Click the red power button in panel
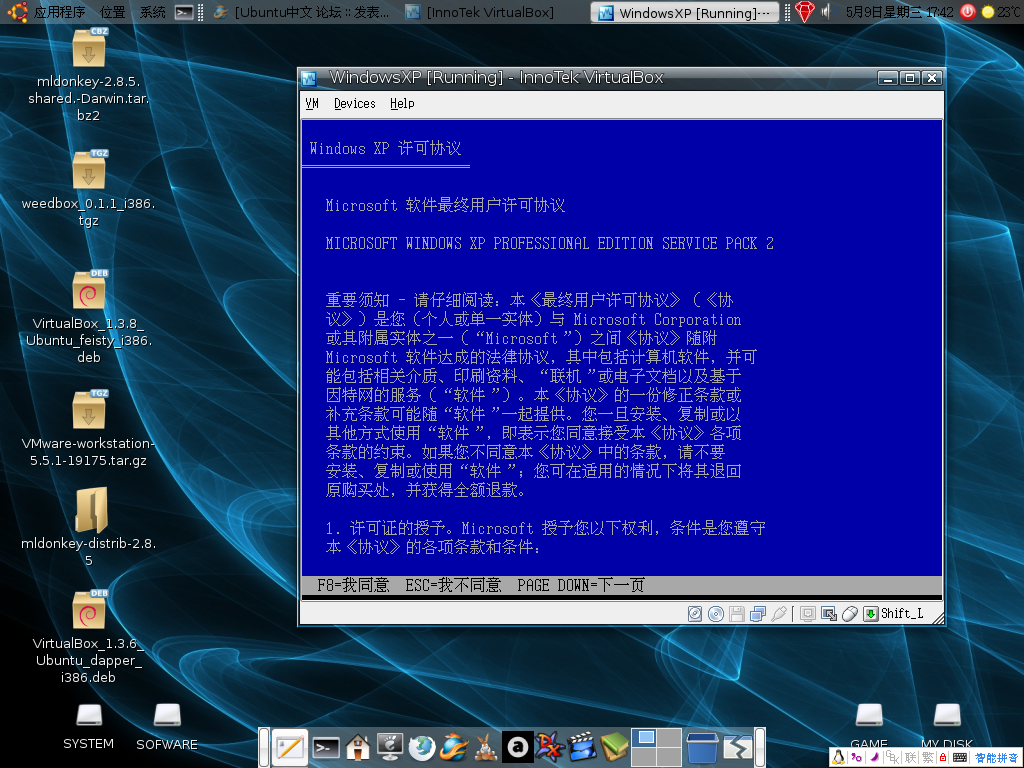The height and width of the screenshot is (768, 1024). 968,12
